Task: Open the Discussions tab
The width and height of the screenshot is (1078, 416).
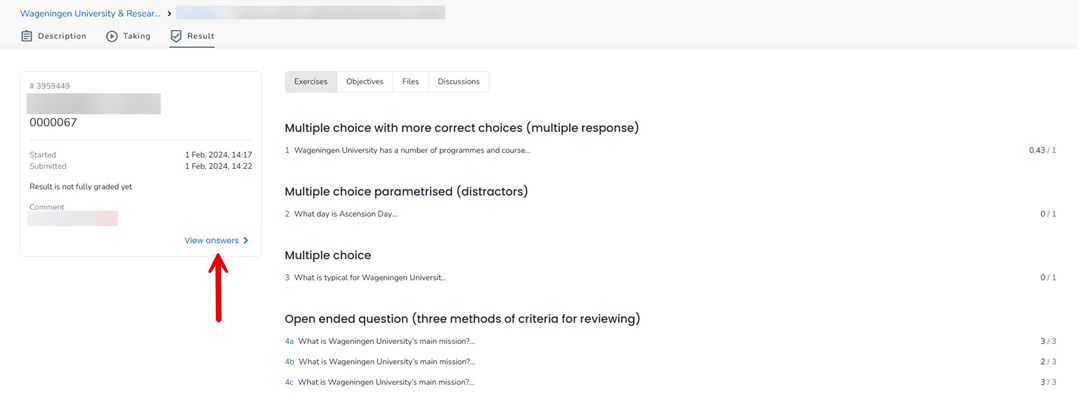Action: tap(458, 82)
